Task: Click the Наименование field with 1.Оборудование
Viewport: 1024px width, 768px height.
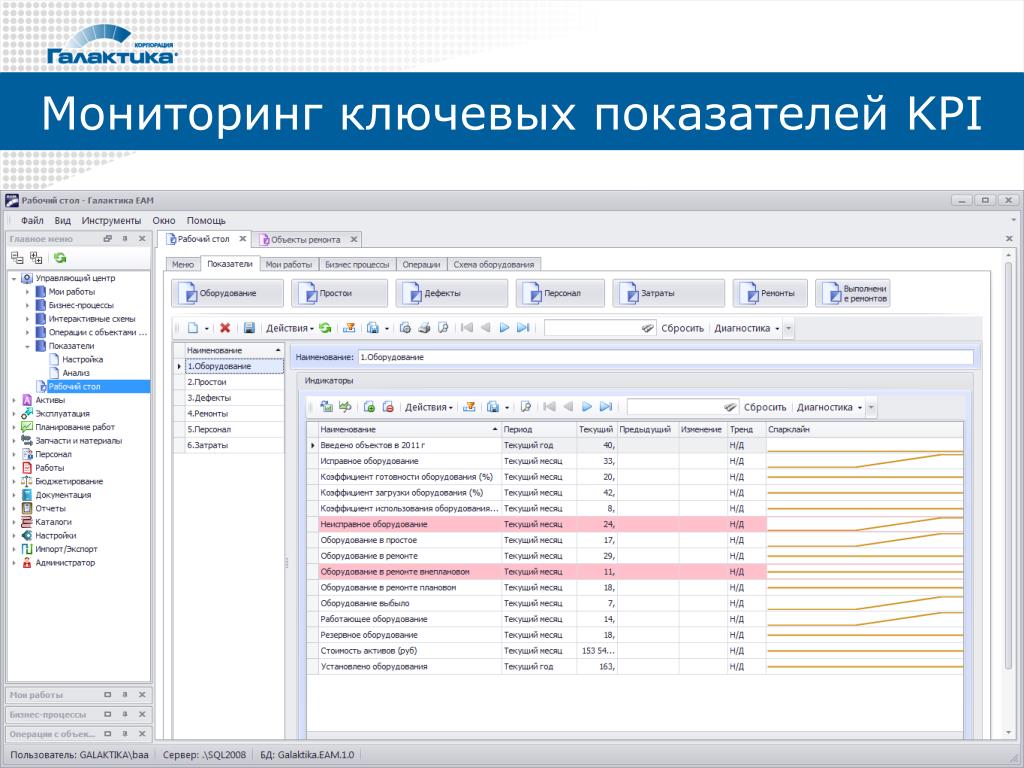Action: (665, 357)
